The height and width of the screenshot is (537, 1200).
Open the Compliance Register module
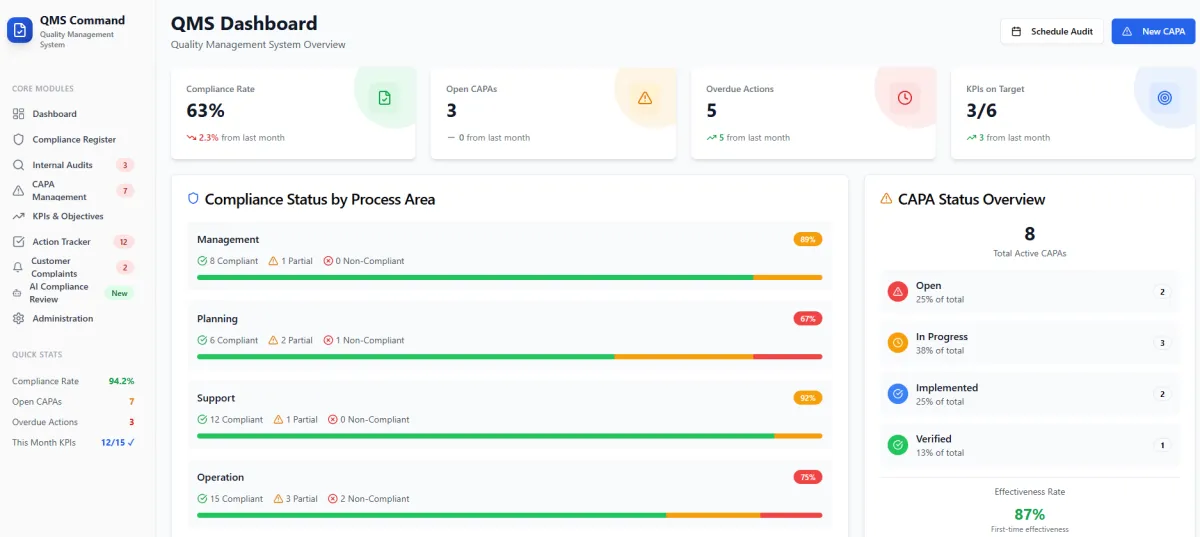(x=74, y=140)
